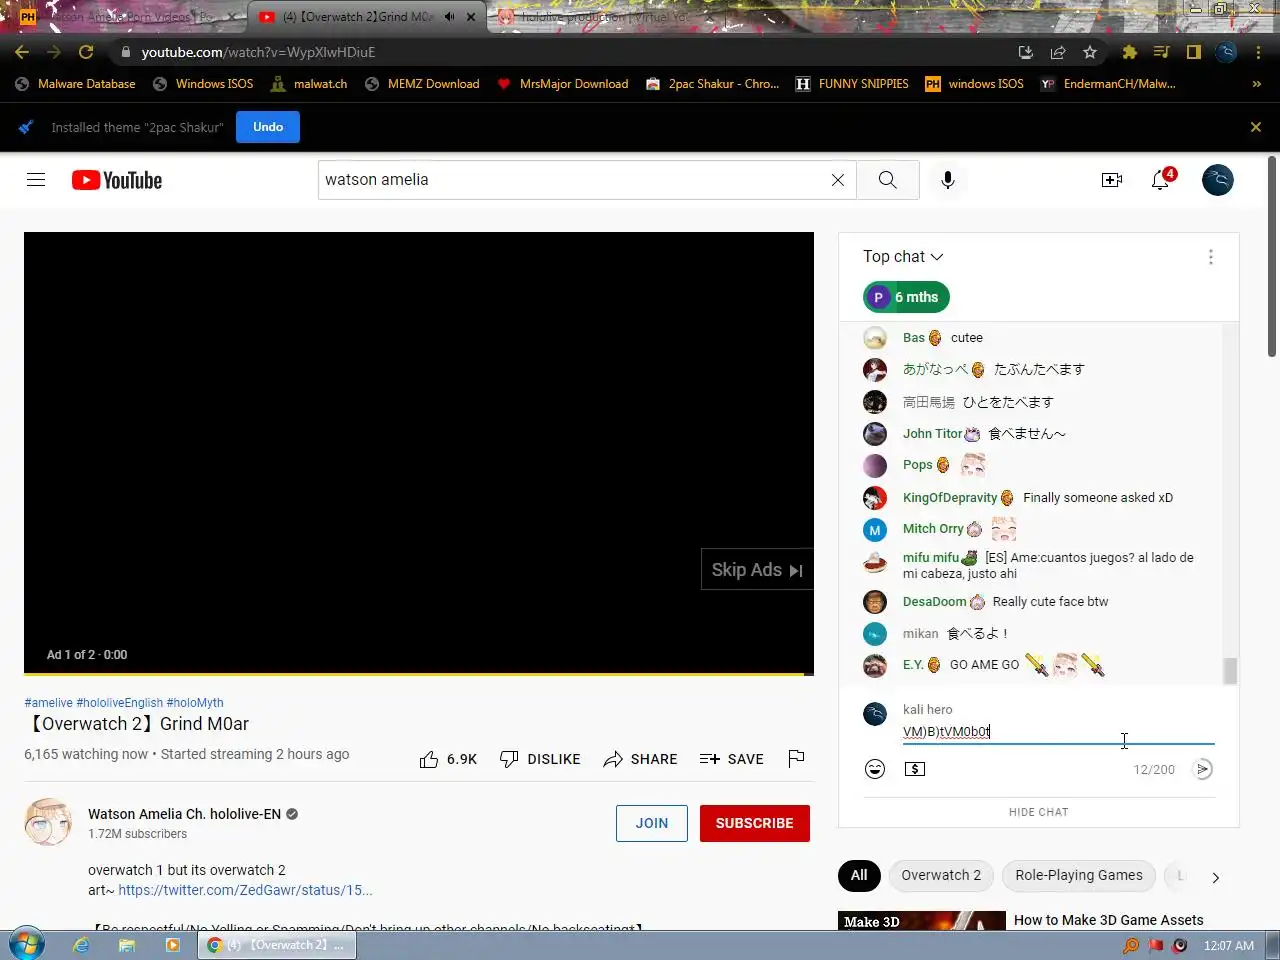This screenshot has height=960, width=1280.
Task: Click the 6 mths membership badge chip
Action: [x=906, y=297]
